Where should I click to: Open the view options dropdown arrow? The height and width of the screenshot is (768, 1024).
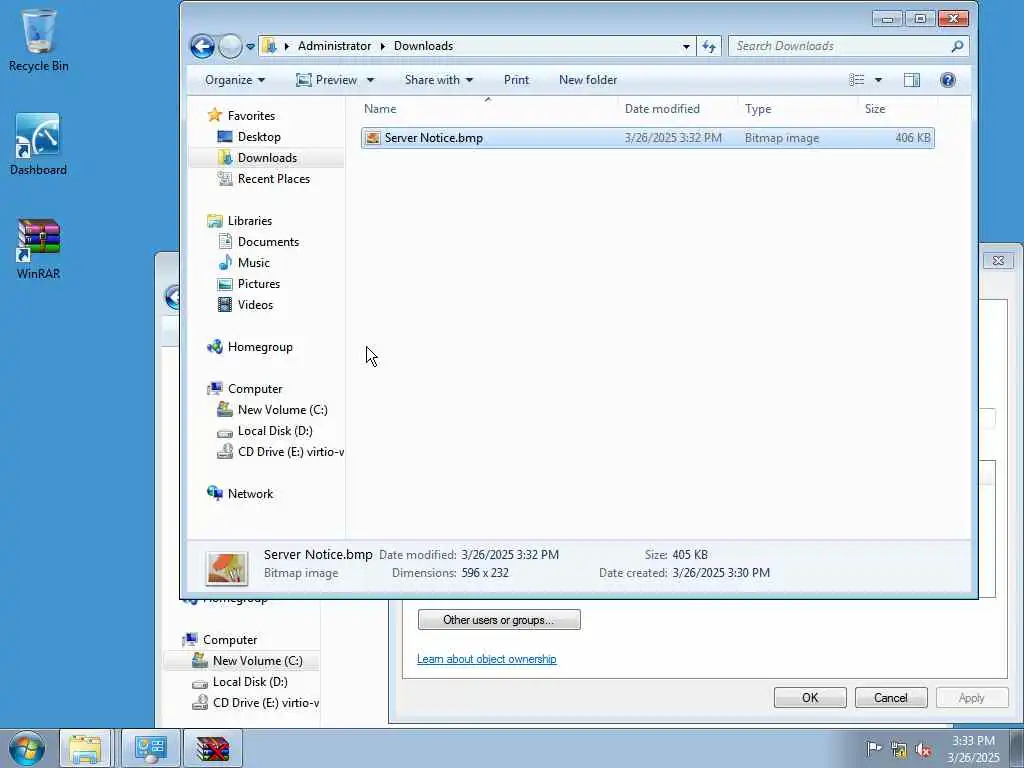[x=878, y=80]
